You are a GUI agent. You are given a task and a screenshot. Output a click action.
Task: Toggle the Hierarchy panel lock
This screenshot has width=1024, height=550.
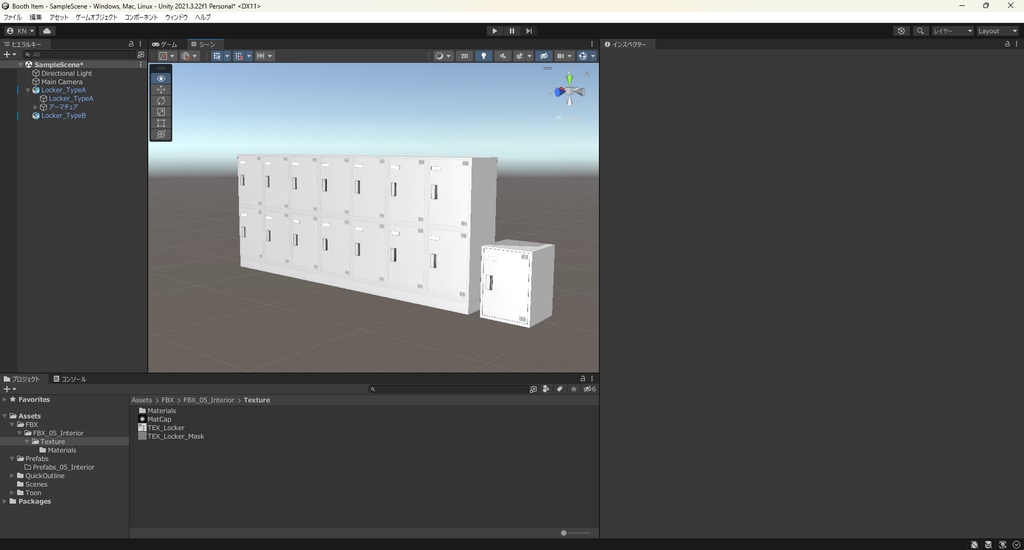(131, 44)
